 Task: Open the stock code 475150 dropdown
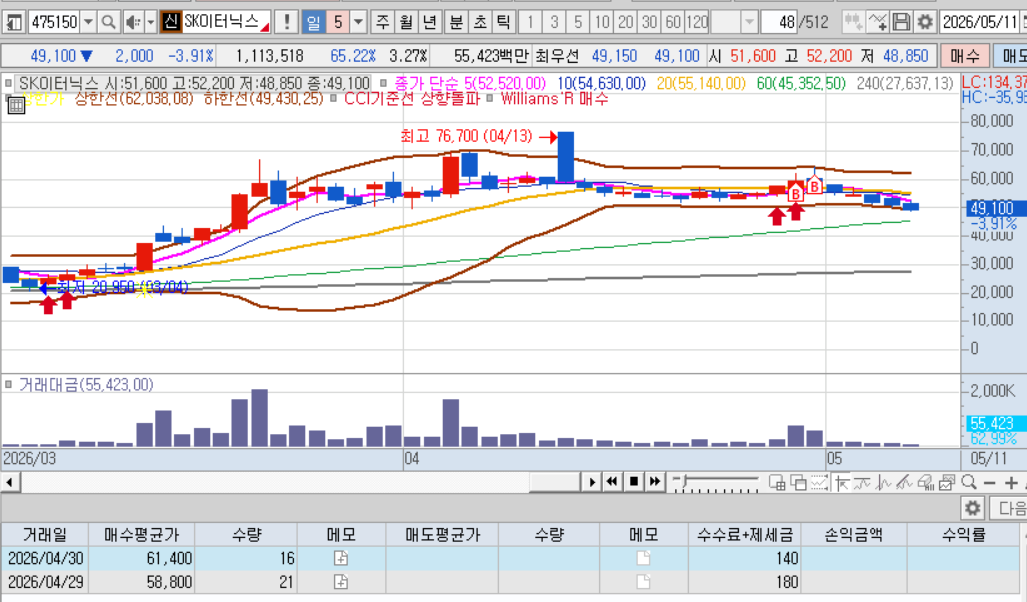[x=88, y=22]
